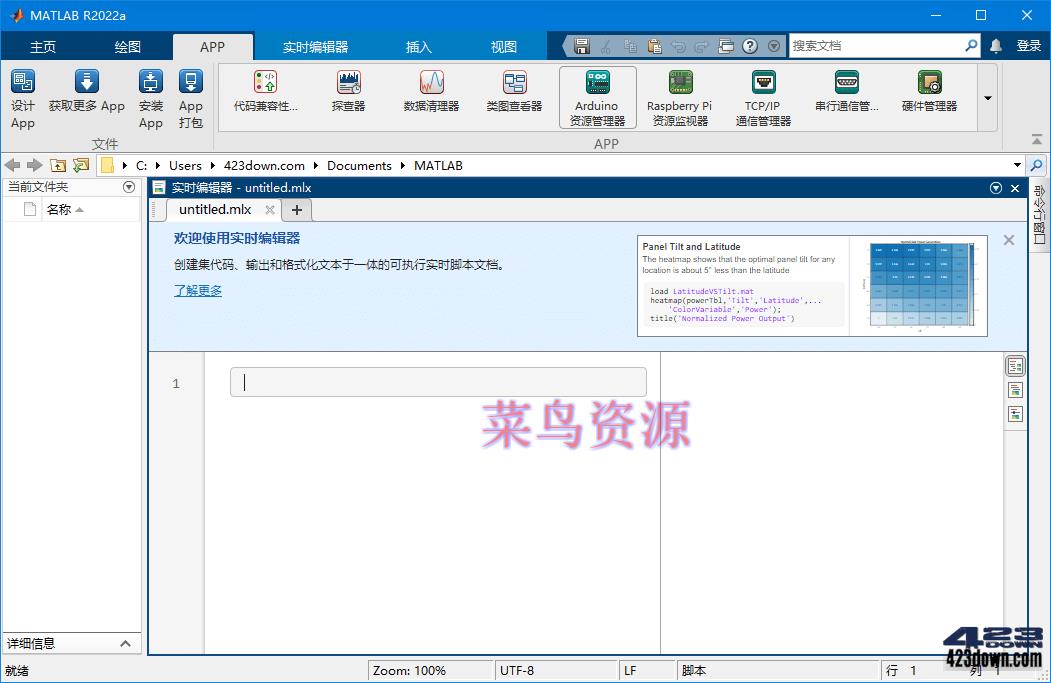Open the Arduino 资源管理器 app
Viewport: 1051px width, 683px height.
point(597,96)
